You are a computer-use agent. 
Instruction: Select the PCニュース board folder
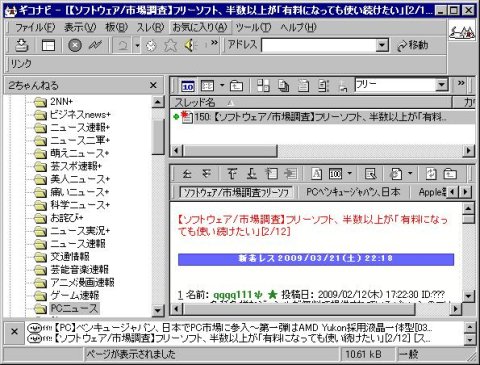point(74,308)
